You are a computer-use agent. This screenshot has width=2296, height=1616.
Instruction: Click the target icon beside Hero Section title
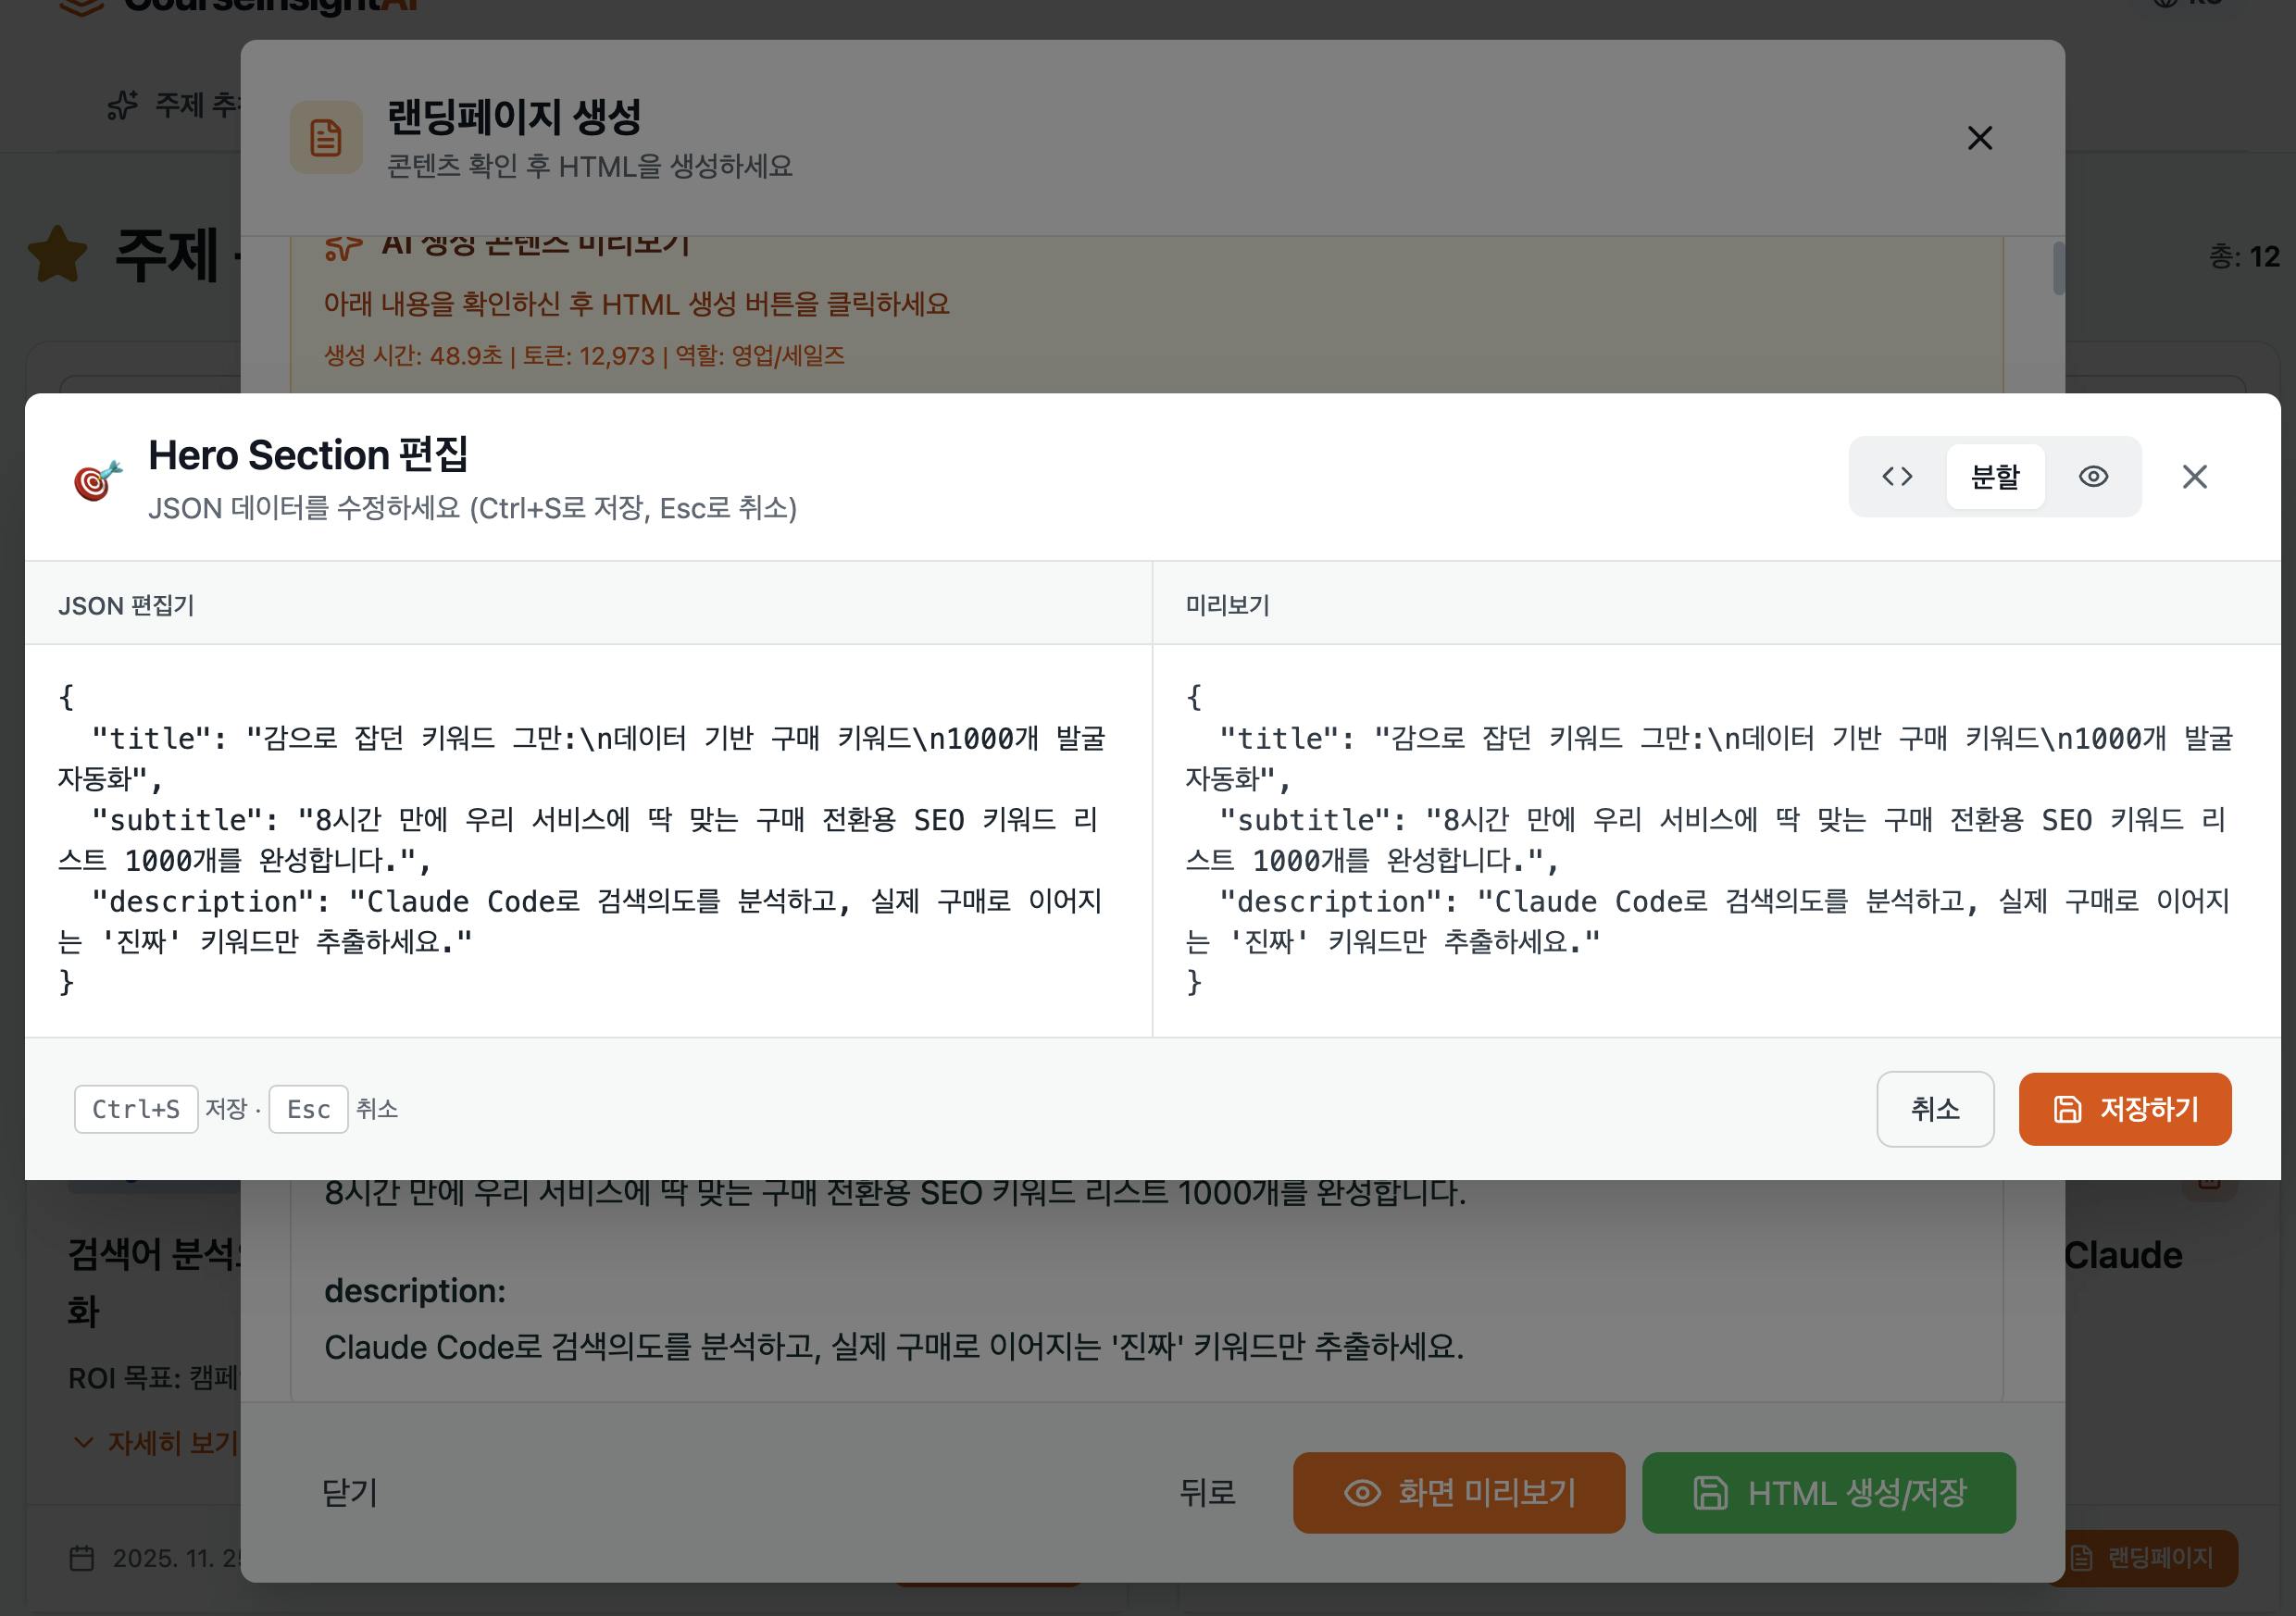pyautogui.click(x=98, y=480)
